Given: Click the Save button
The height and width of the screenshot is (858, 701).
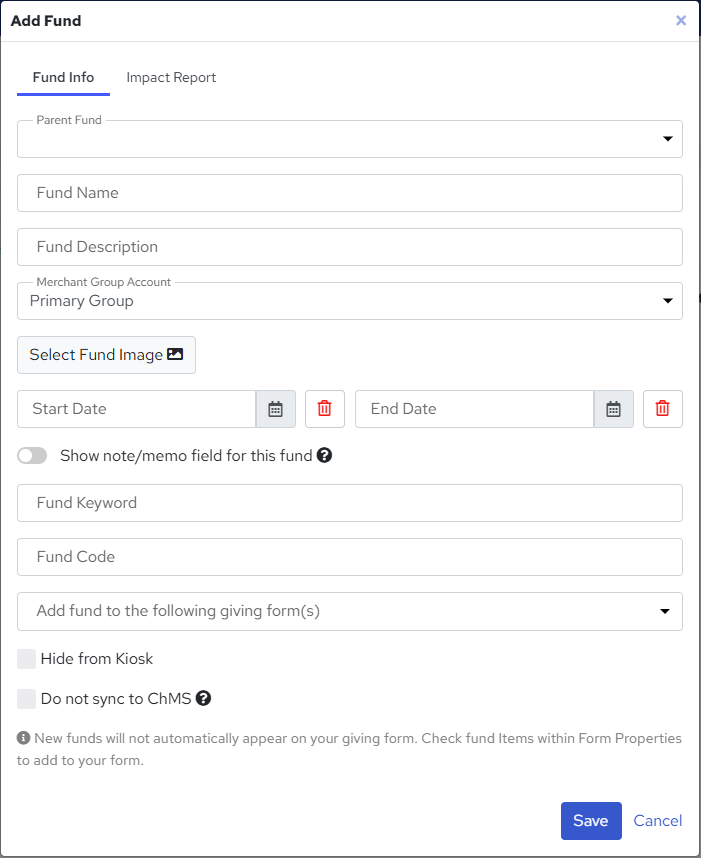Looking at the screenshot, I should (x=591, y=821).
